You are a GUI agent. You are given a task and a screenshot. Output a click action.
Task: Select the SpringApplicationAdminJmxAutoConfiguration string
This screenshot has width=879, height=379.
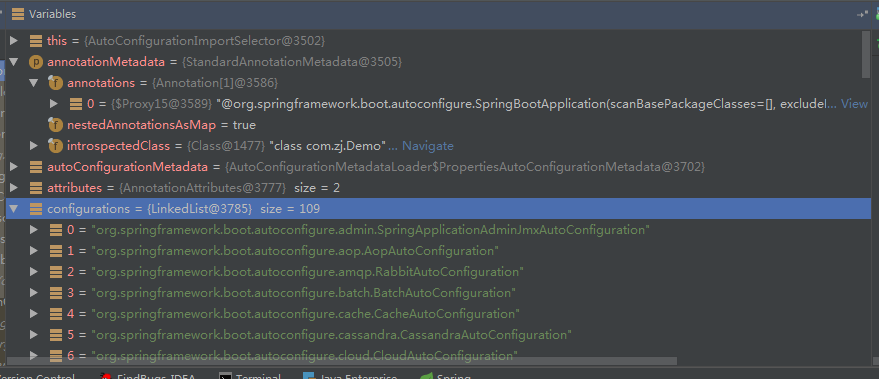pyautogui.click(x=370, y=230)
